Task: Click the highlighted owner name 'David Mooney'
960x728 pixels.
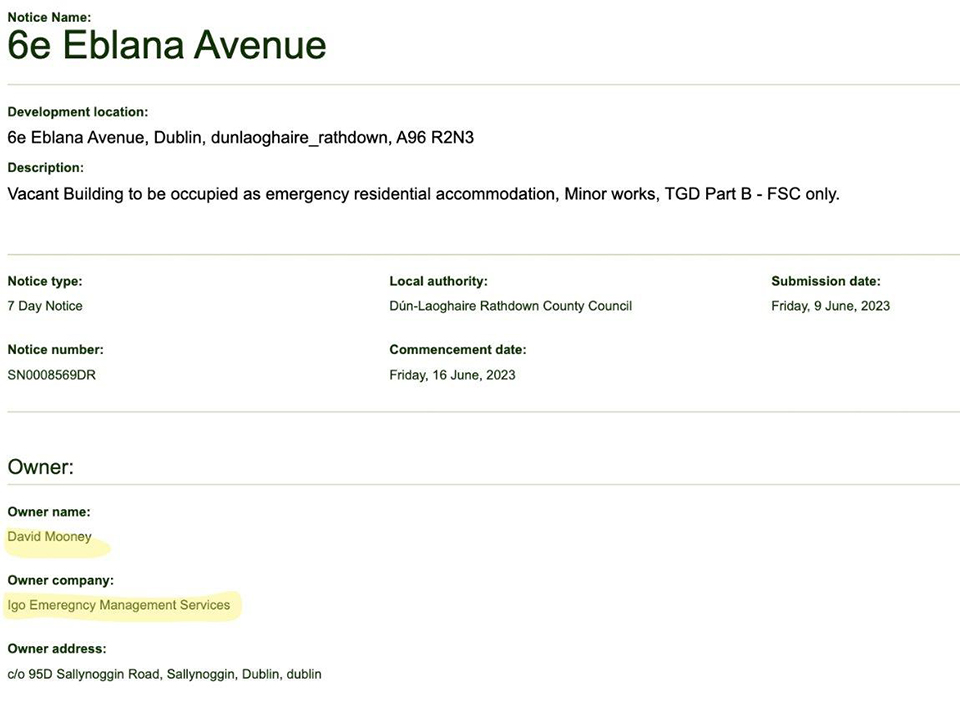Action: coord(50,537)
